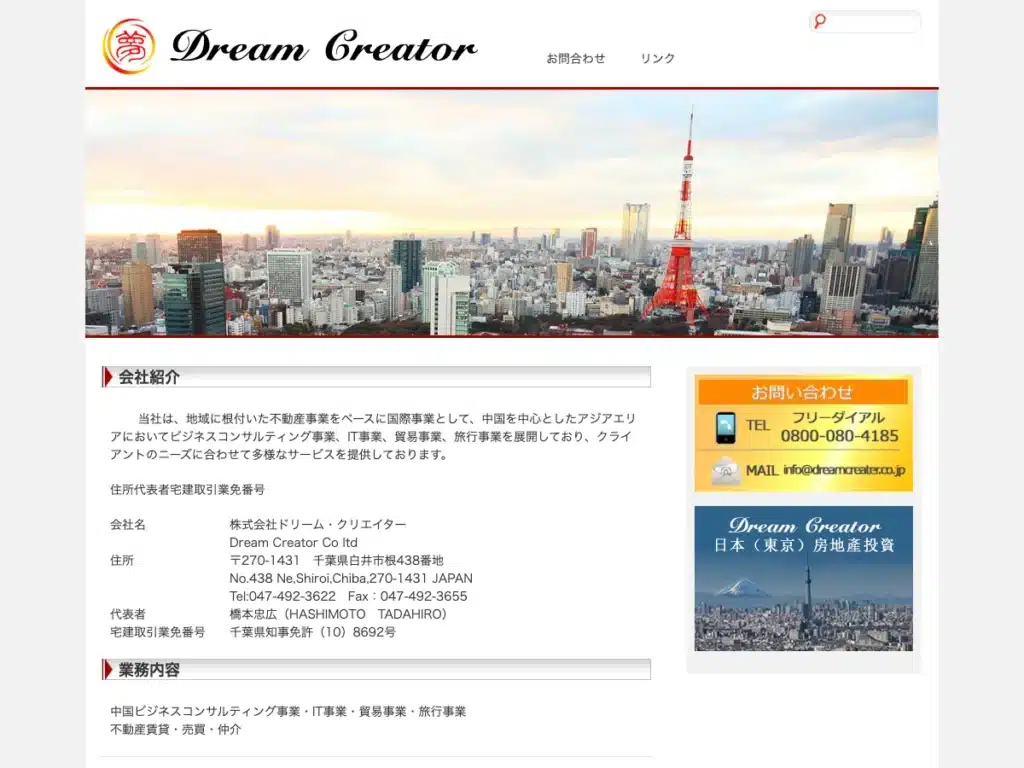Click the English address No.438 Ne,Shiroi,Chiba
This screenshot has height=768, width=1024.
pyautogui.click(x=351, y=578)
